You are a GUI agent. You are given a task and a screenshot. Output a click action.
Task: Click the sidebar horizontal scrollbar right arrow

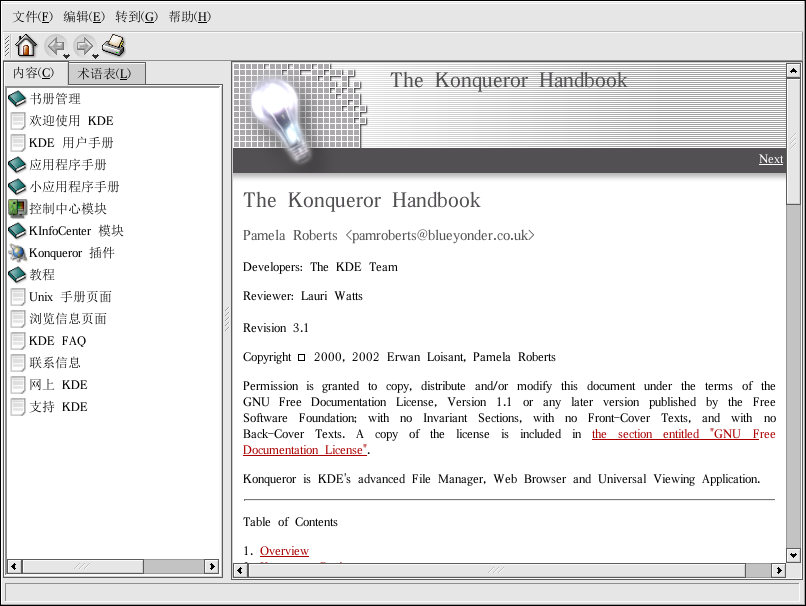tap(212, 566)
